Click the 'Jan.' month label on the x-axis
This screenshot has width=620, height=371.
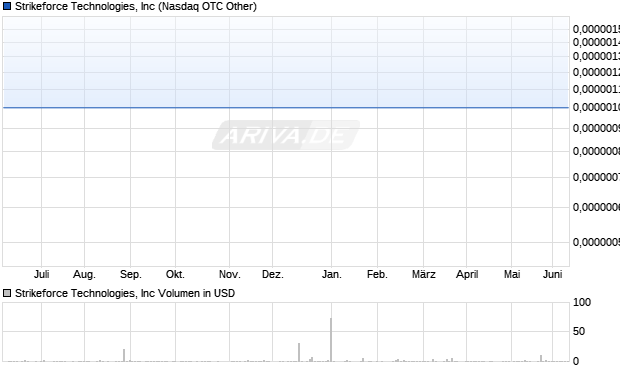pyautogui.click(x=332, y=274)
